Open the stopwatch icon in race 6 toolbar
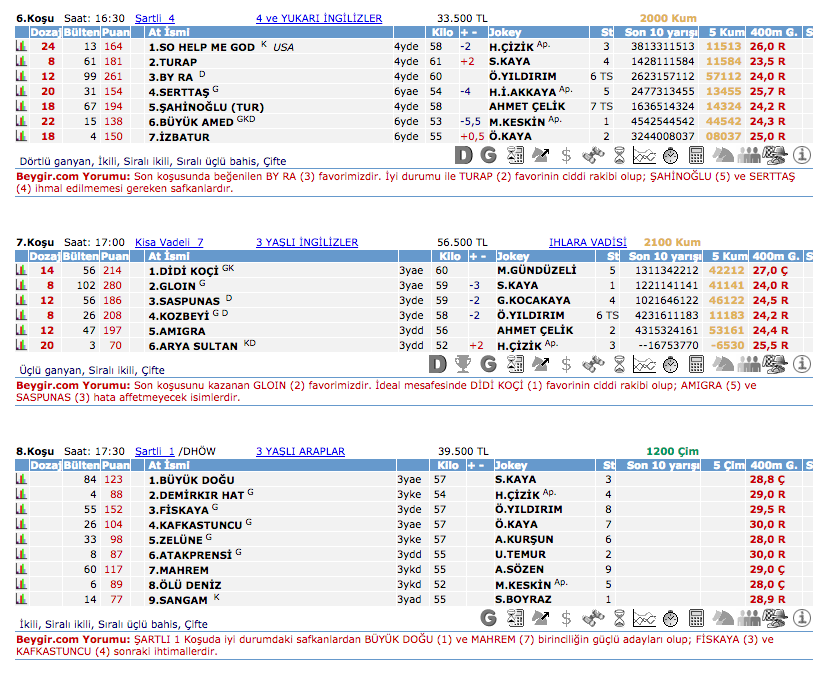The image size is (836, 674). click(671, 154)
